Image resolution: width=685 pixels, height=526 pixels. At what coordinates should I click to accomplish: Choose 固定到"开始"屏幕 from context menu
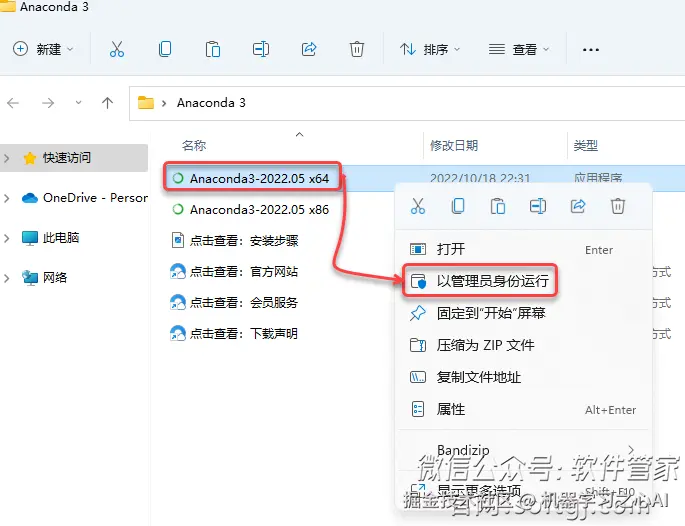click(523, 313)
